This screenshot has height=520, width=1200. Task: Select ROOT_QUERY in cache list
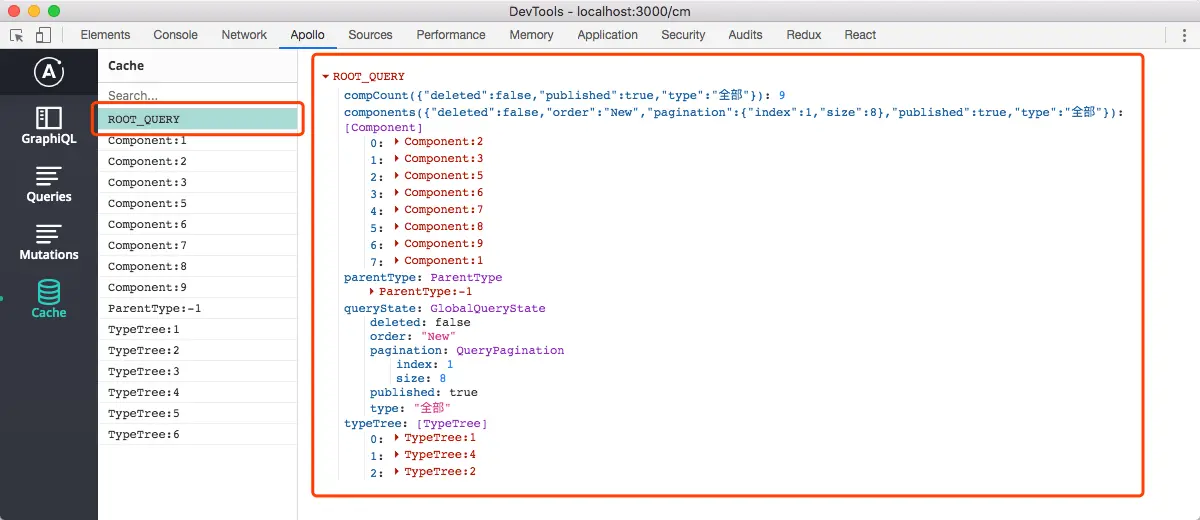click(198, 119)
